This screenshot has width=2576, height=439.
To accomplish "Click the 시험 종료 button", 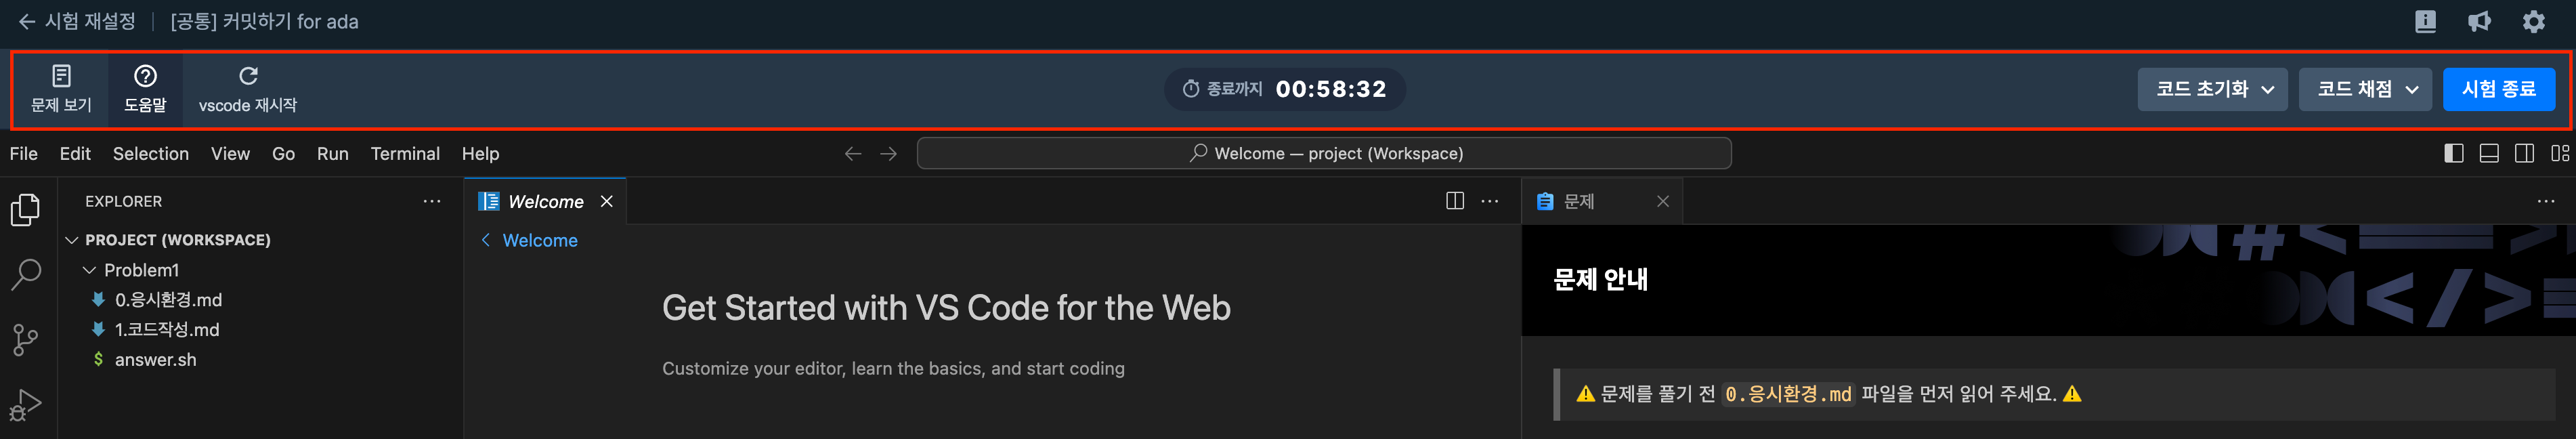I will 2498,89.
